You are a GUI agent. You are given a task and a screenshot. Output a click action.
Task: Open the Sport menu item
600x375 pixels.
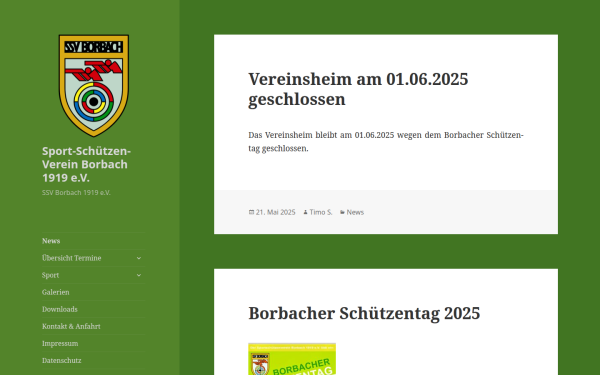click(x=51, y=276)
